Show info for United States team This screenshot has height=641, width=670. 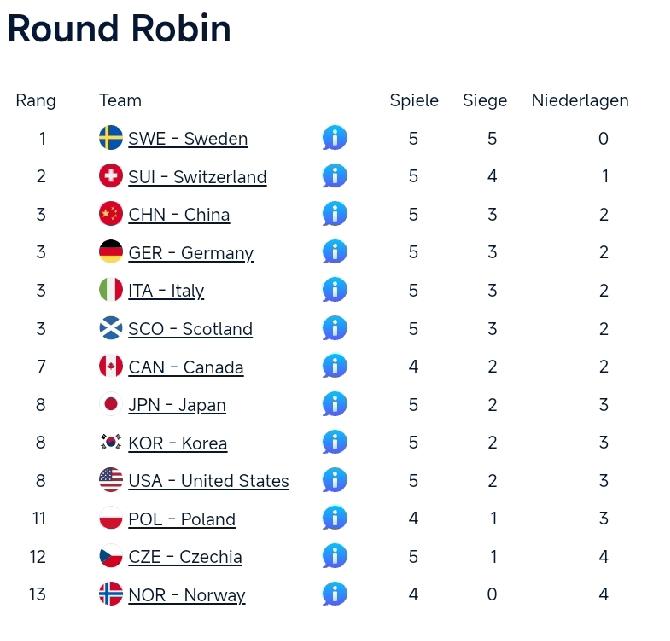335,480
